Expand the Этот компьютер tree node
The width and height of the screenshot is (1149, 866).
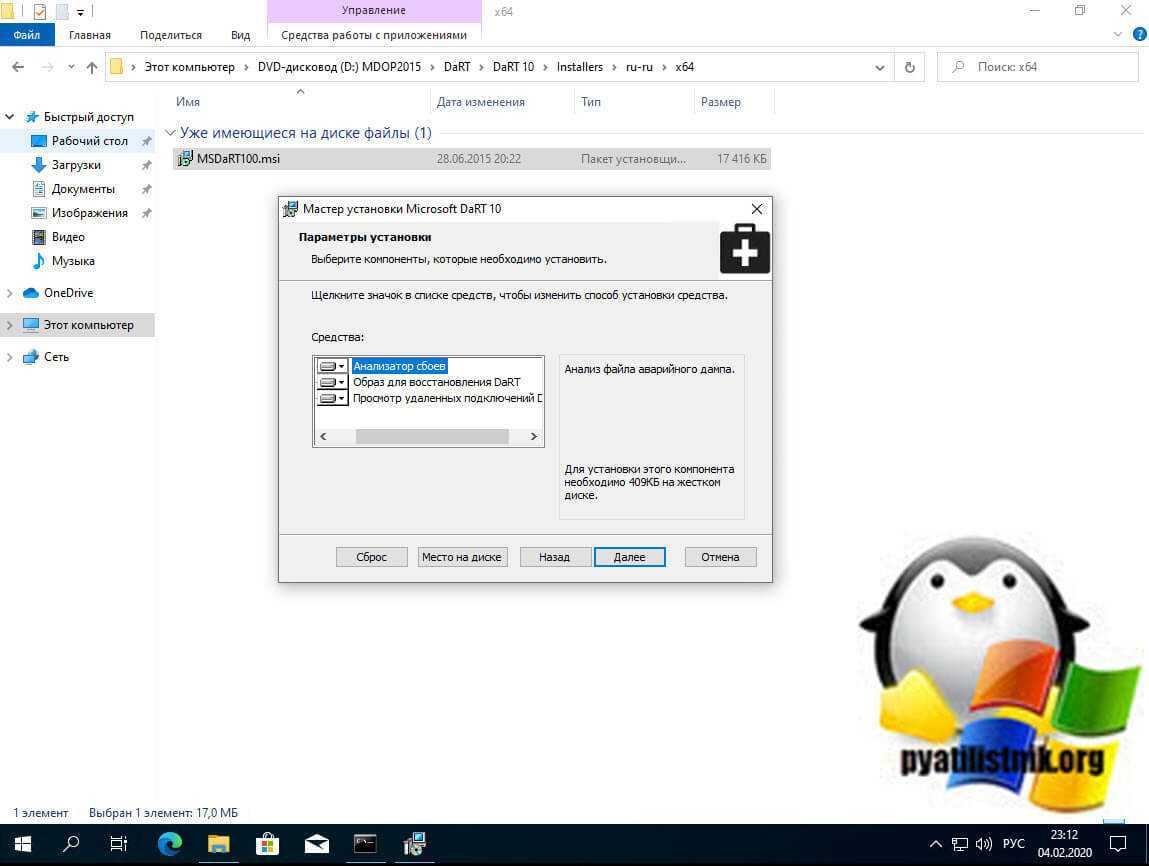[10, 325]
